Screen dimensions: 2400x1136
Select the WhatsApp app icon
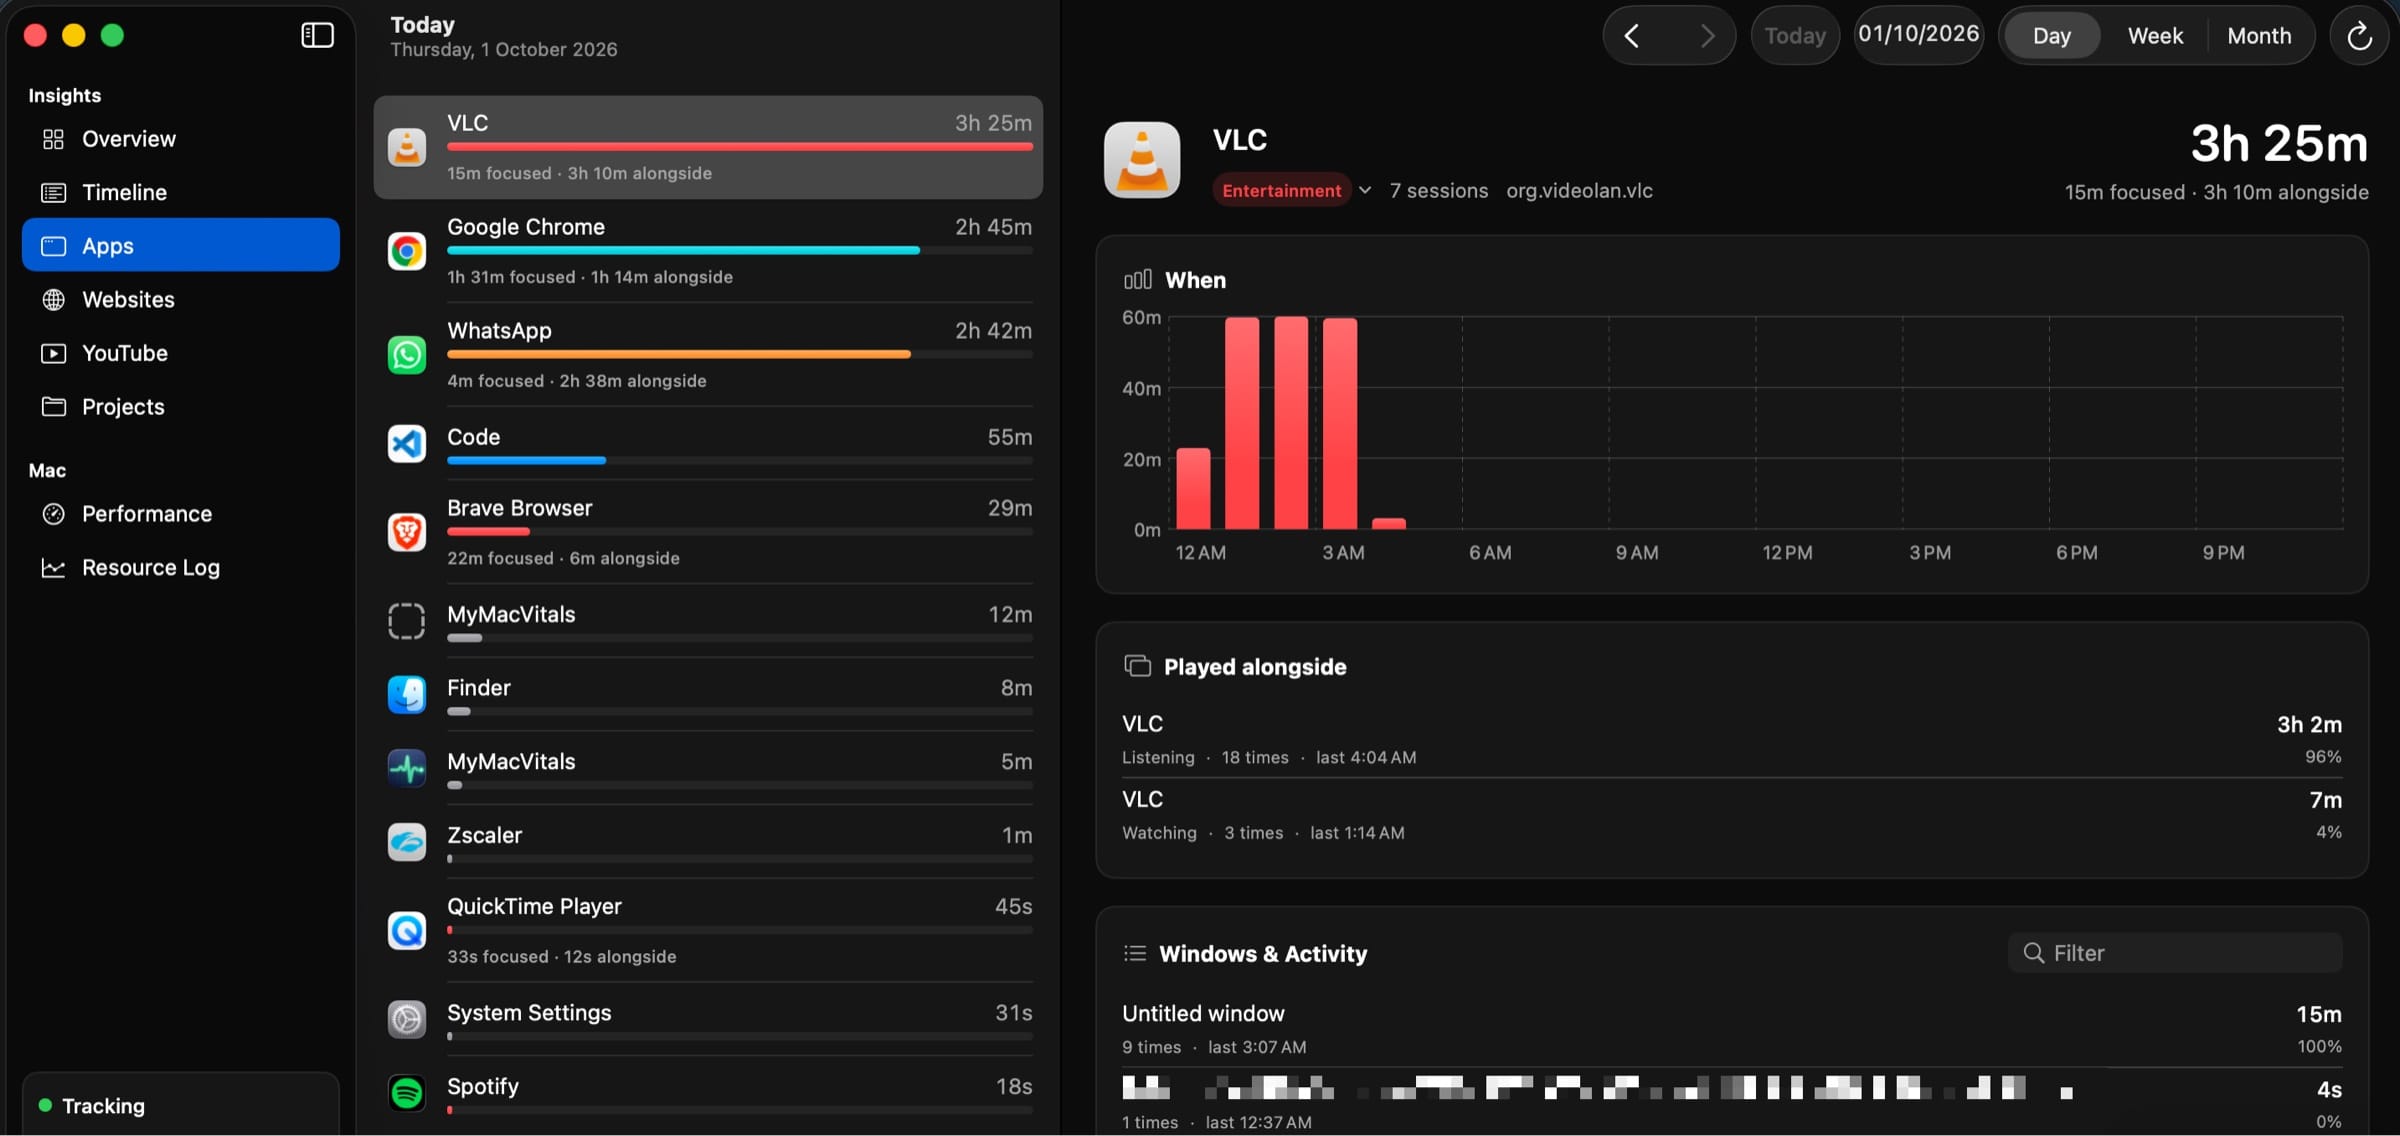407,355
